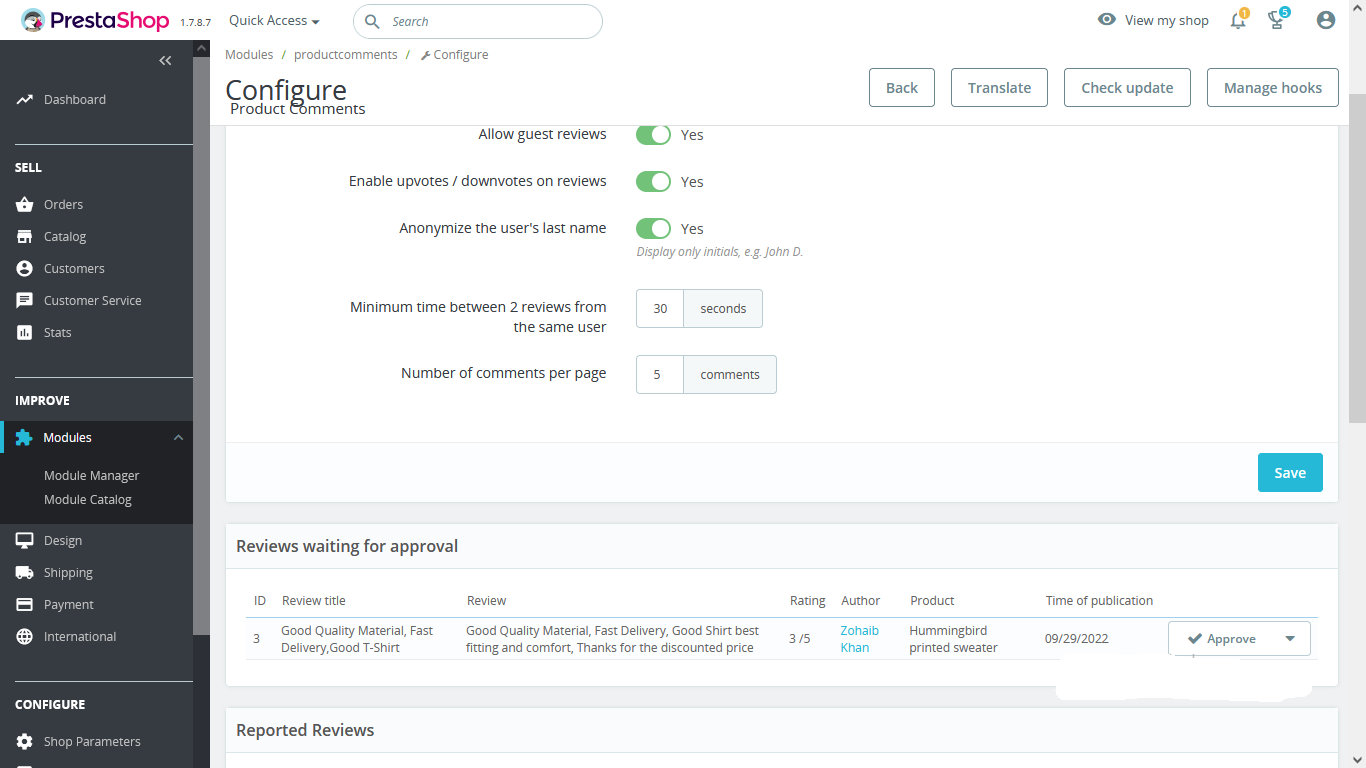Open the Quick Access dropdown
Viewport: 1366px width, 768px height.
(x=274, y=20)
